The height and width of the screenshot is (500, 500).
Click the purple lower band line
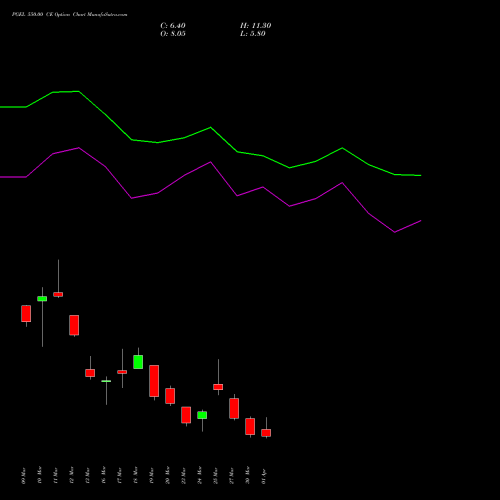coord(211,162)
